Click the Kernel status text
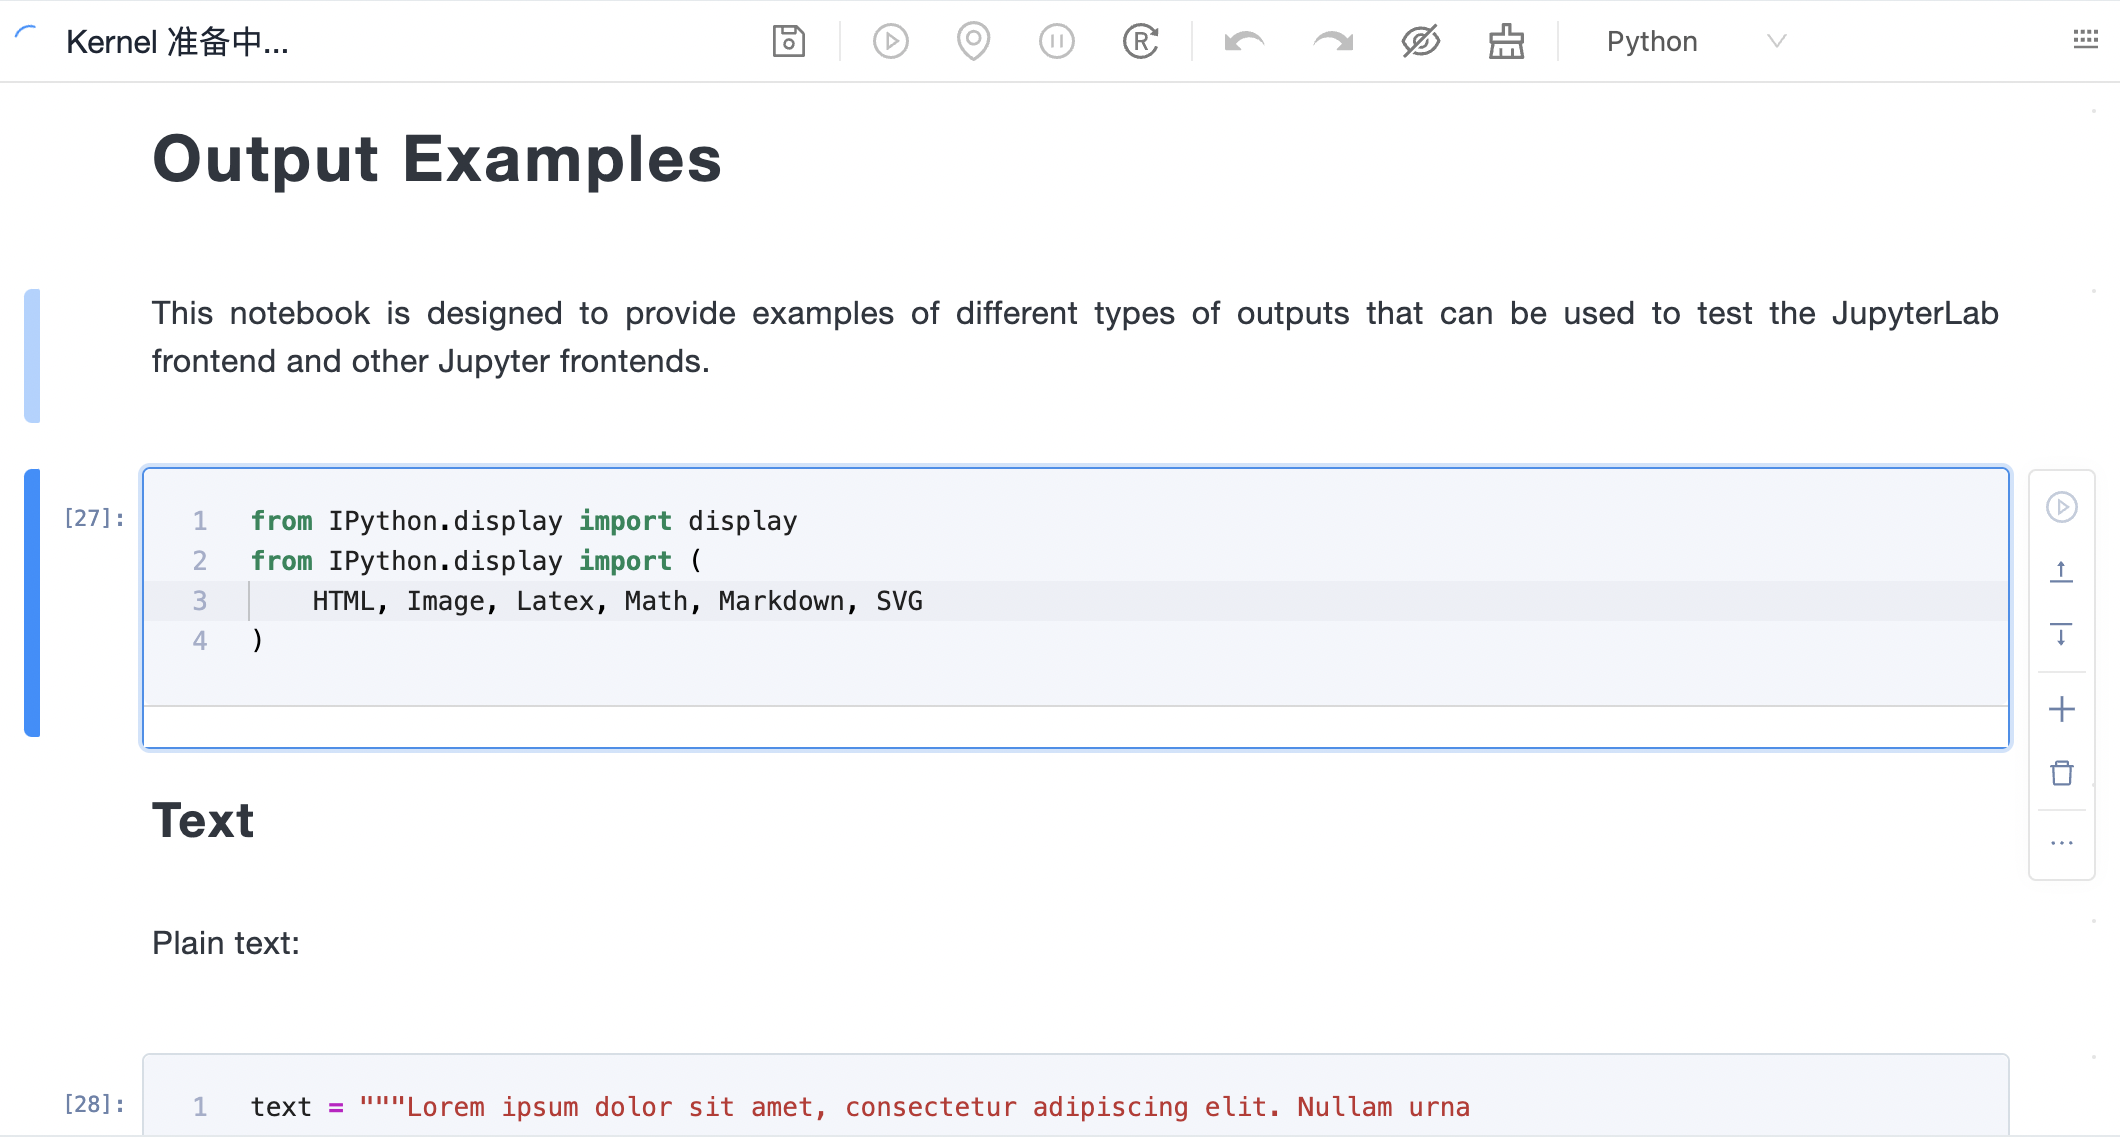Screen dimensions: 2120x1138 pyautogui.click(x=177, y=42)
